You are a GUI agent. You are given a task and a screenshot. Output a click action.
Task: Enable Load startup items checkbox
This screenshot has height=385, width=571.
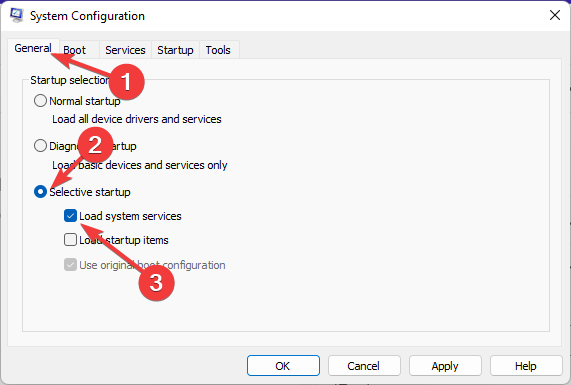click(x=70, y=240)
